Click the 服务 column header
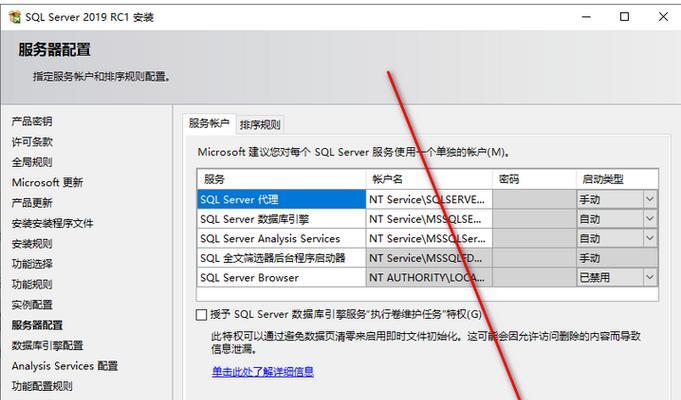681x400 pixels. 281,179
